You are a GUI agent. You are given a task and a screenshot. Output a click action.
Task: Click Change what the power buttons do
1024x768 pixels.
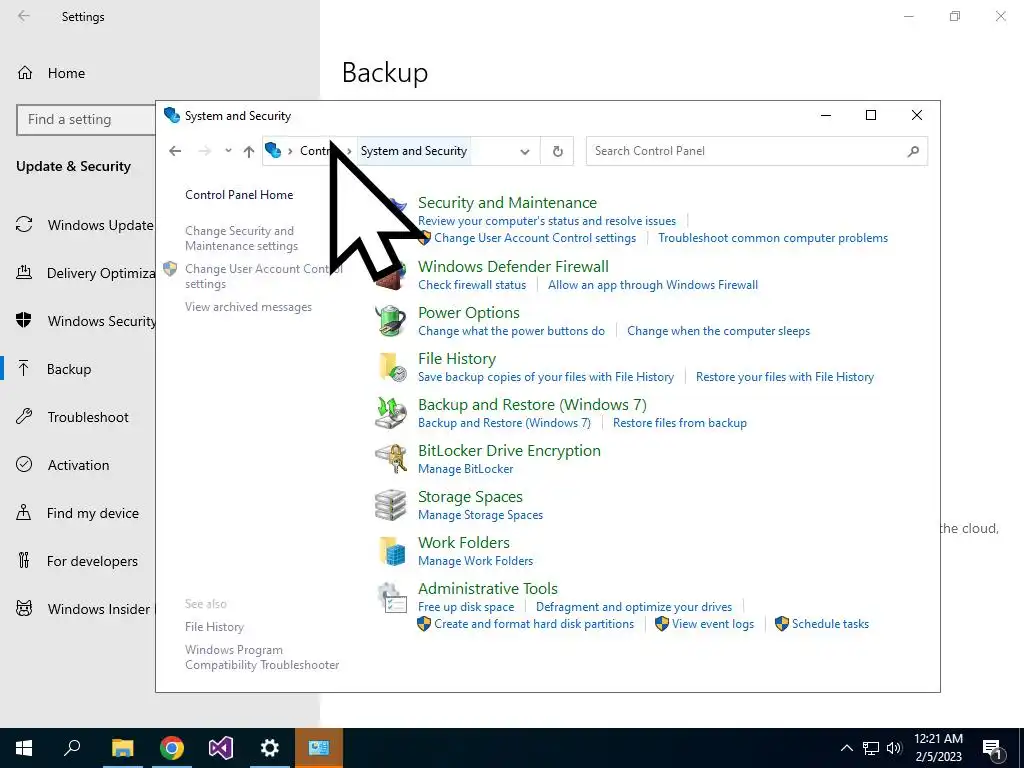click(x=511, y=330)
